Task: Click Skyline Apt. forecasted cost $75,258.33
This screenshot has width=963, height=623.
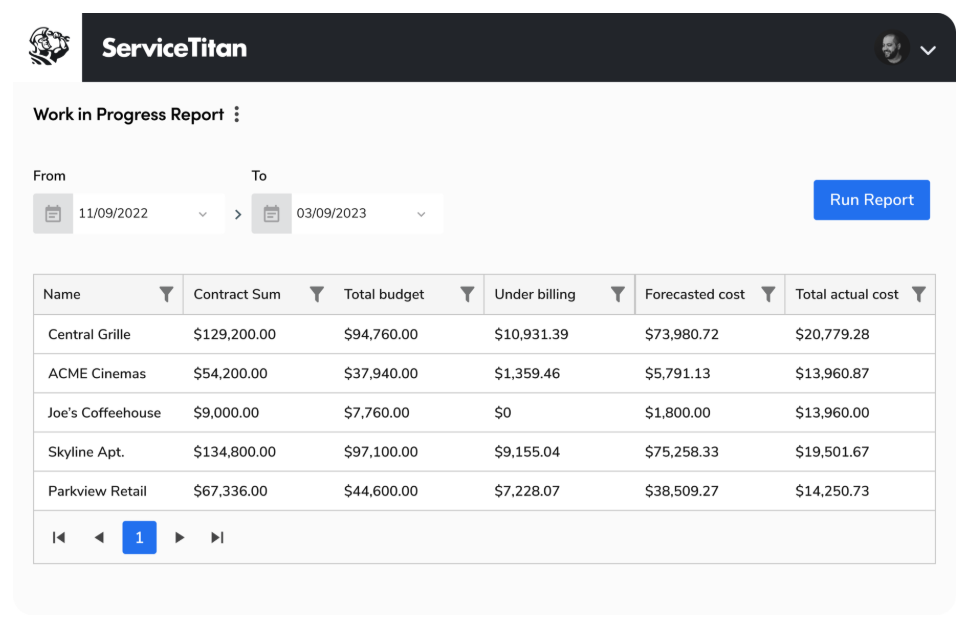Action: click(x=682, y=452)
